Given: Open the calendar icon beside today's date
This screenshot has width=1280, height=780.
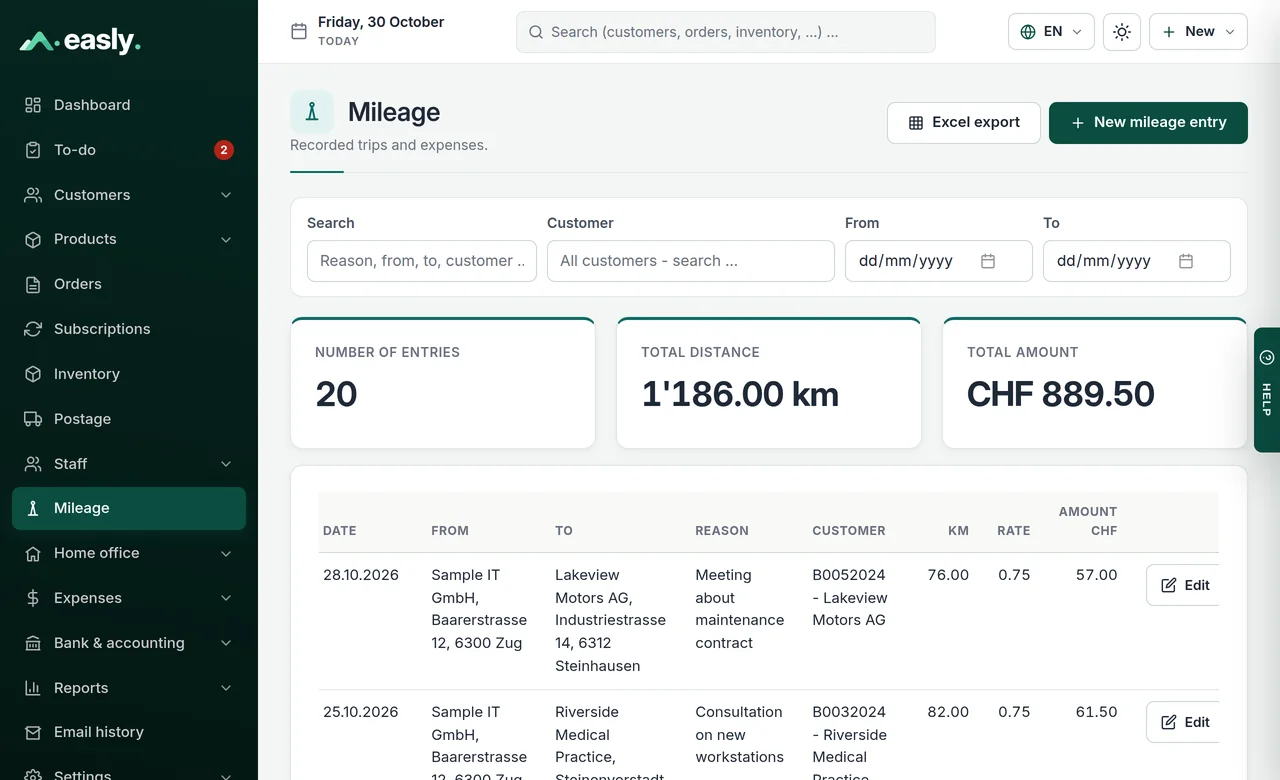Looking at the screenshot, I should [299, 32].
